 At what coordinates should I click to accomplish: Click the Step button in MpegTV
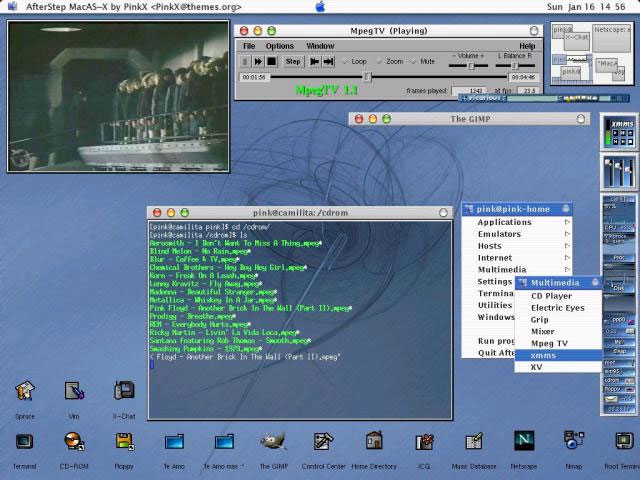[x=293, y=61]
